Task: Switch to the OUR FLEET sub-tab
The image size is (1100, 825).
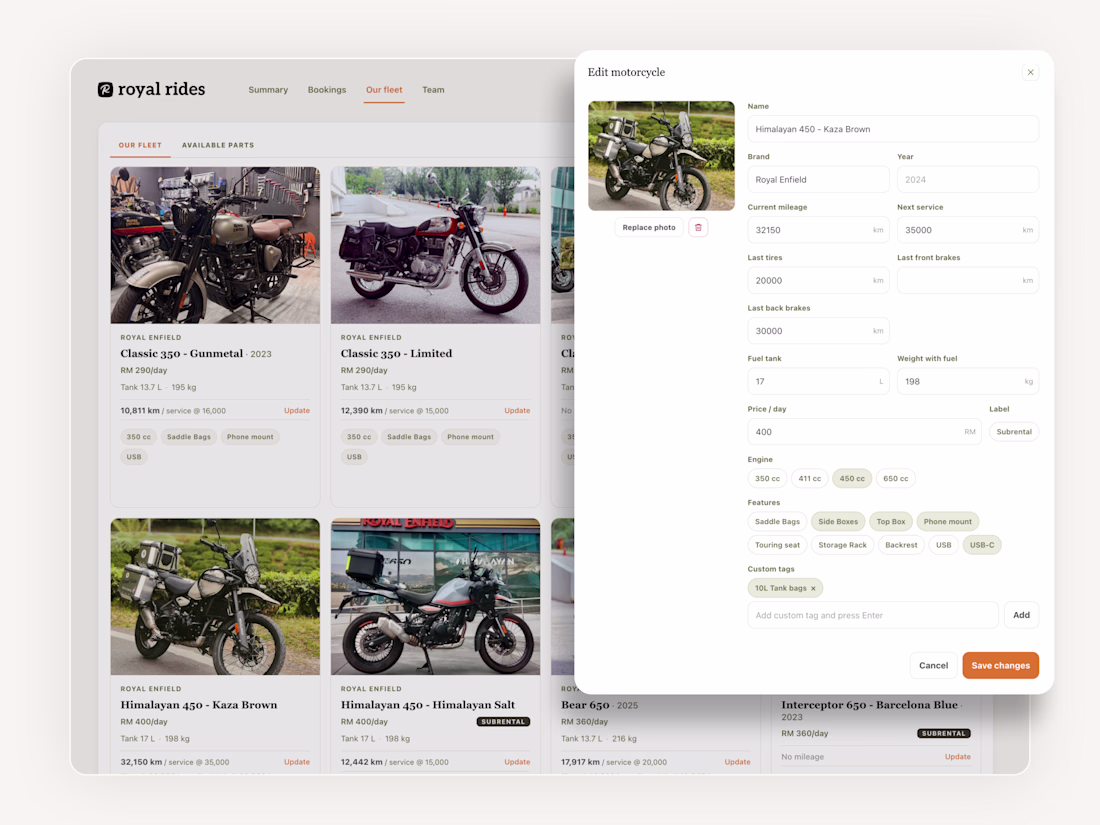Action: (140, 145)
